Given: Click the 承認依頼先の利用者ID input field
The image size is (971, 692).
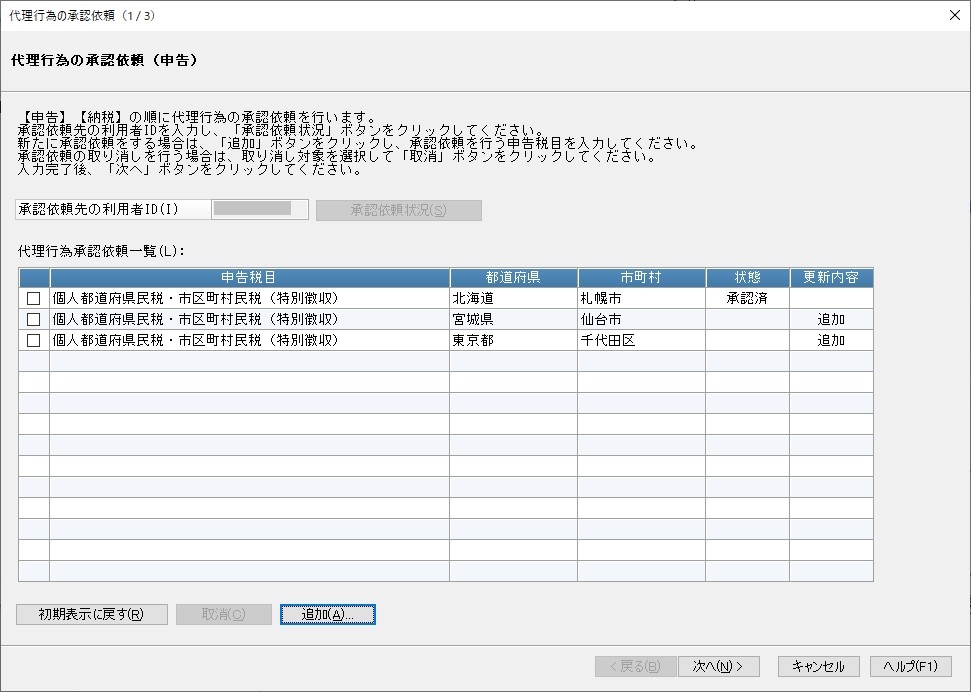Looking at the screenshot, I should pyautogui.click(x=260, y=209).
